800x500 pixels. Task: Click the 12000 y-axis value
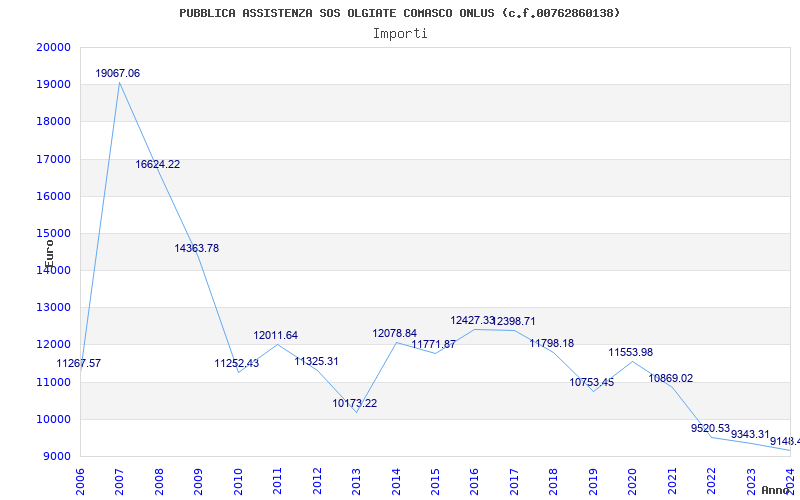(x=54, y=345)
